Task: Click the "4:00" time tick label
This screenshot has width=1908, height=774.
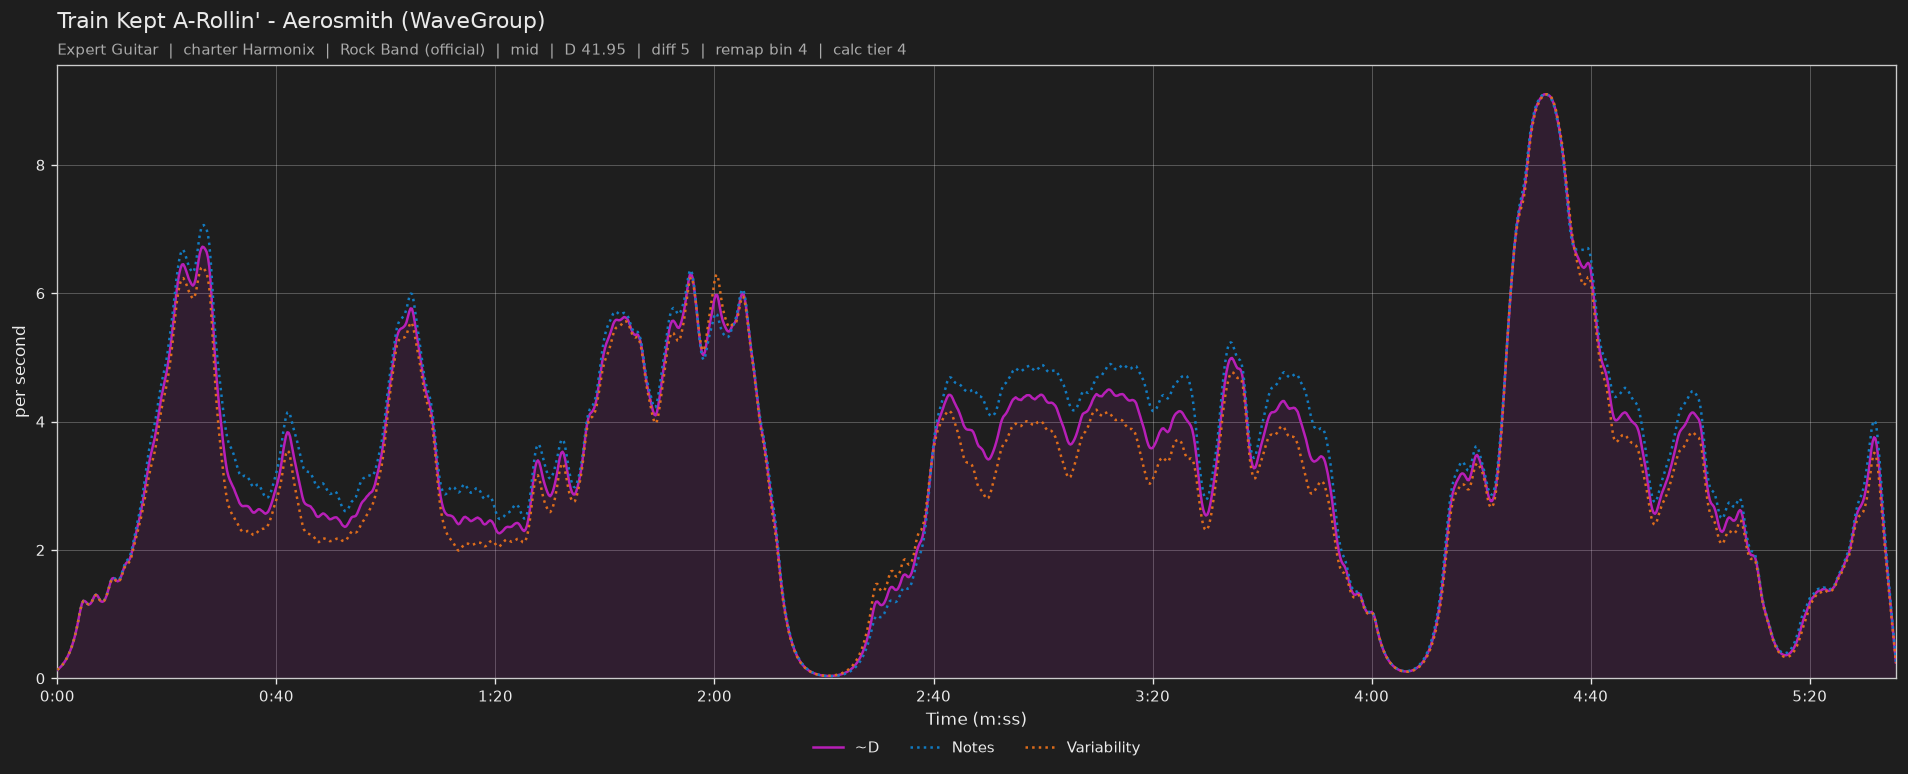Action: [x=1371, y=696]
